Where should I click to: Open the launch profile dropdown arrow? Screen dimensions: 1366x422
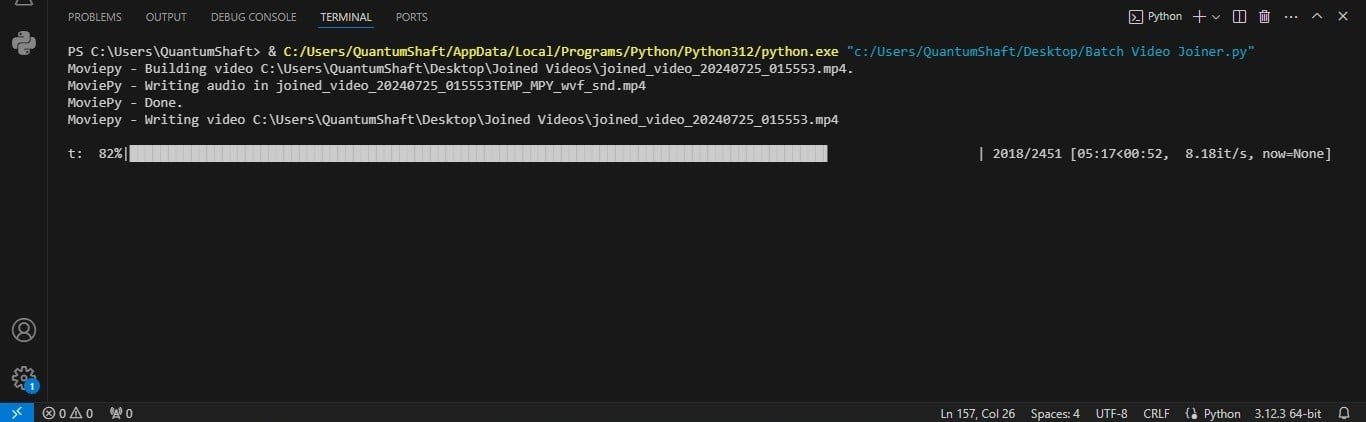pyautogui.click(x=1216, y=17)
